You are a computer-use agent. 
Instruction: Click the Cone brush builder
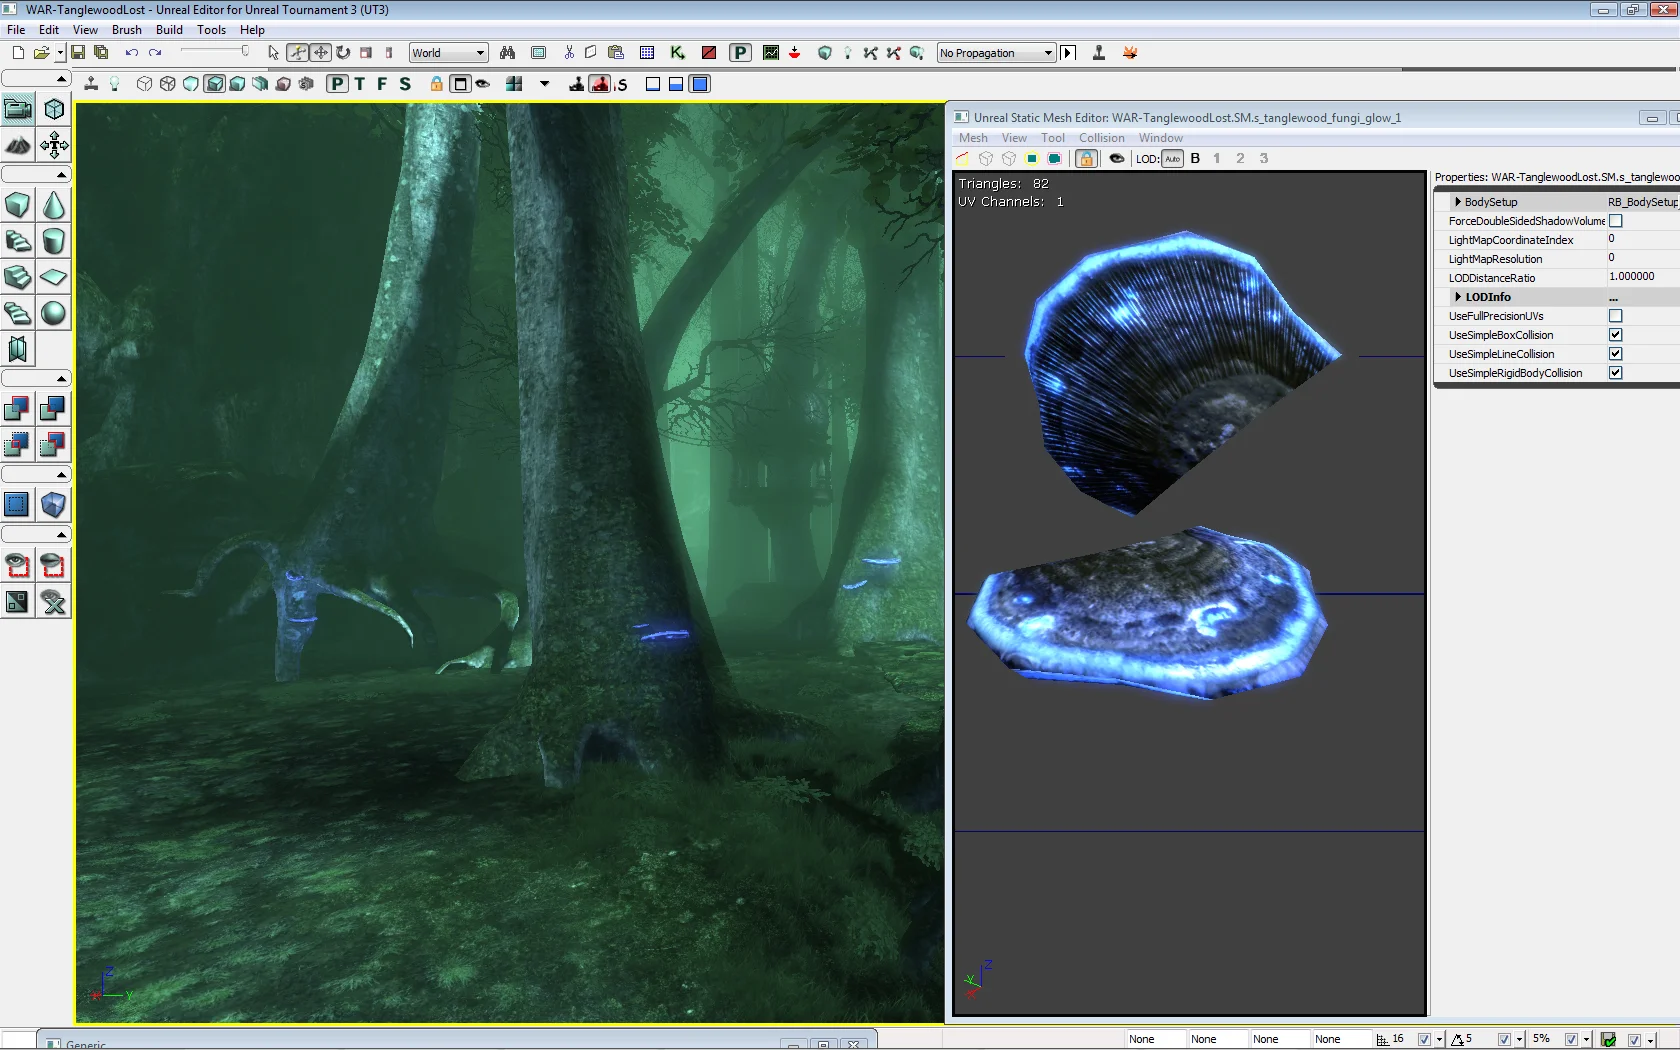[54, 206]
